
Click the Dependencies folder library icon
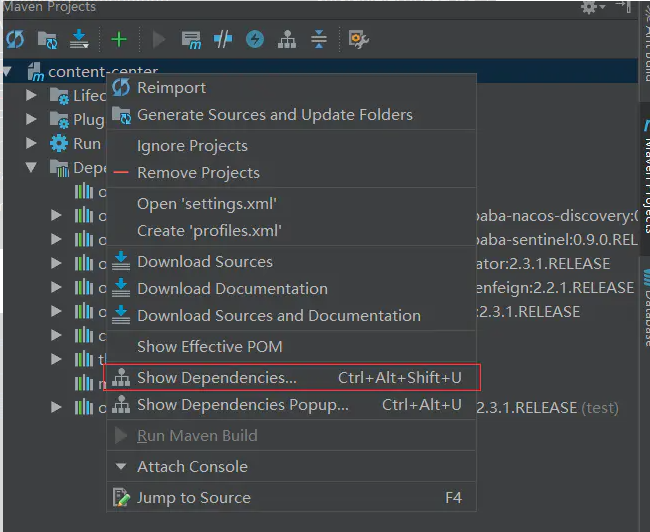tap(59, 168)
